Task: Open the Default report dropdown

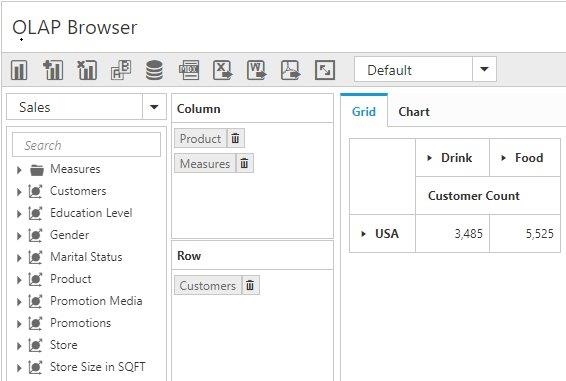Action: point(484,69)
